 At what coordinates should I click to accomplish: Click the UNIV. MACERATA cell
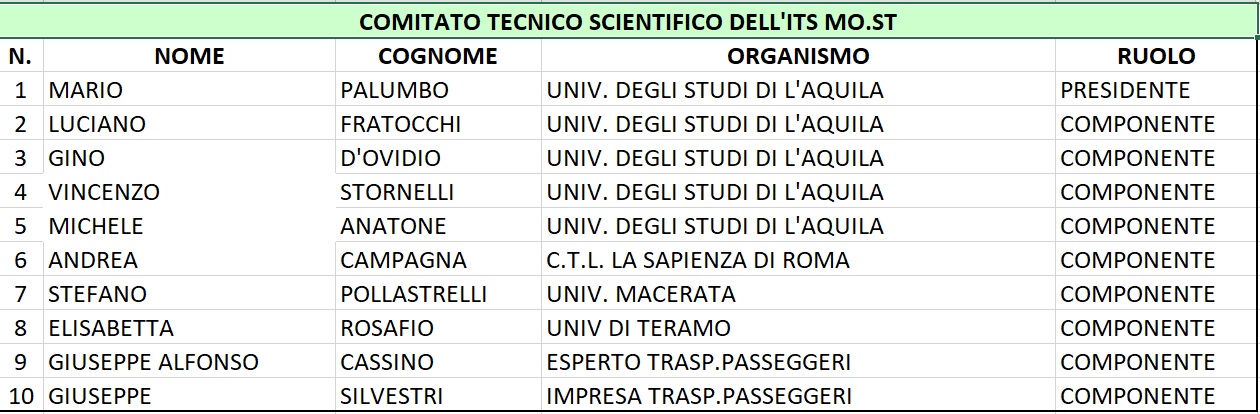coord(798,294)
